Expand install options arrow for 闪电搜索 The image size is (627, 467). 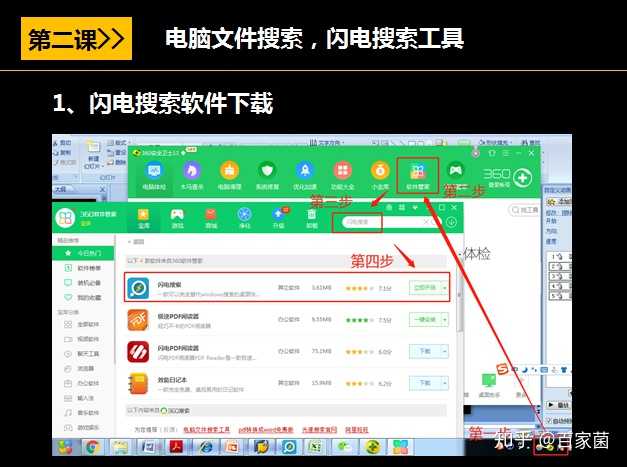coord(444,288)
